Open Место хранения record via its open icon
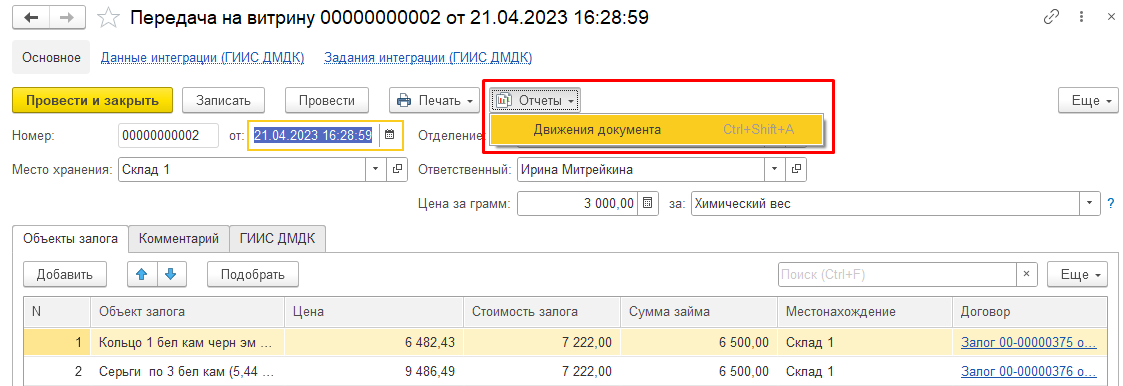Image resolution: width=1123 pixels, height=386 pixels. 397,170
